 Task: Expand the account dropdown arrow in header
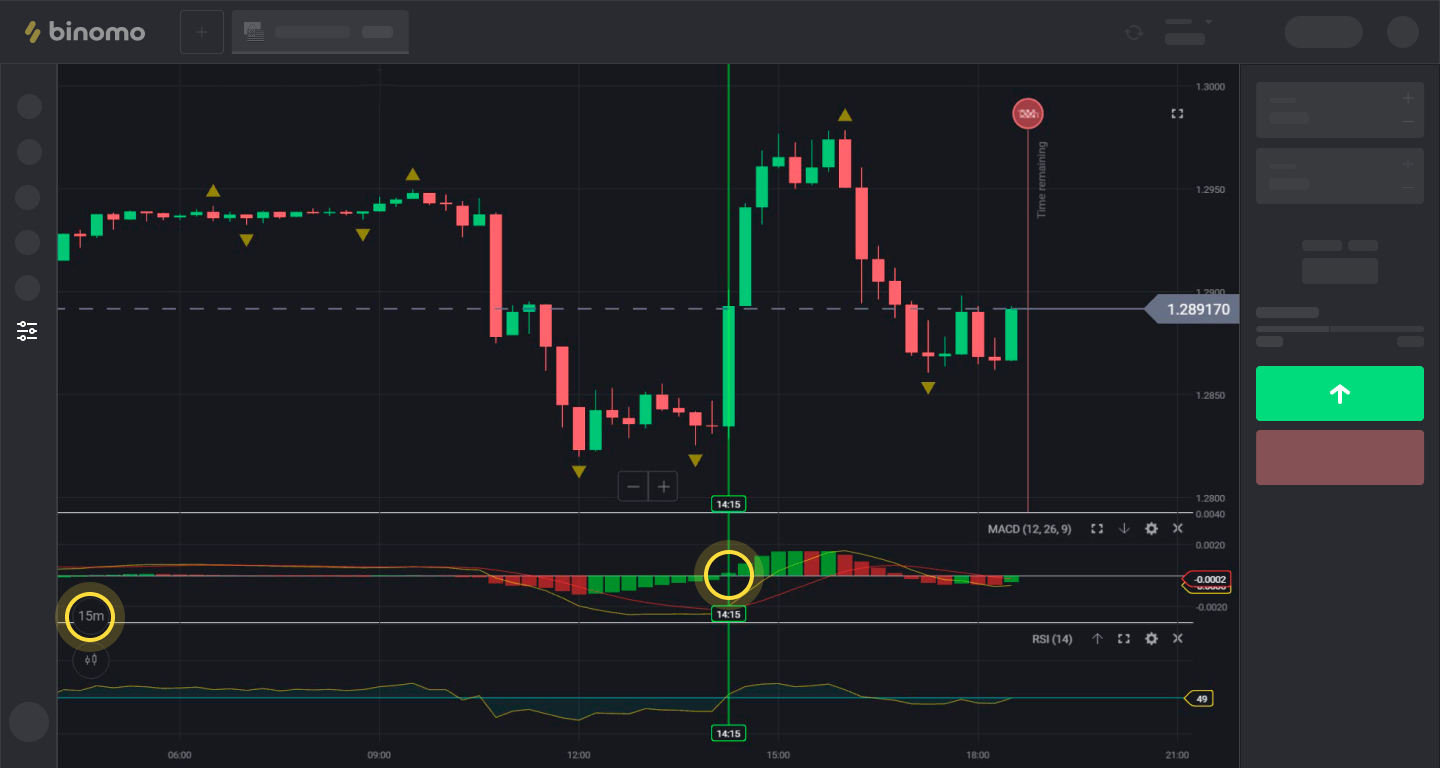click(x=1208, y=22)
